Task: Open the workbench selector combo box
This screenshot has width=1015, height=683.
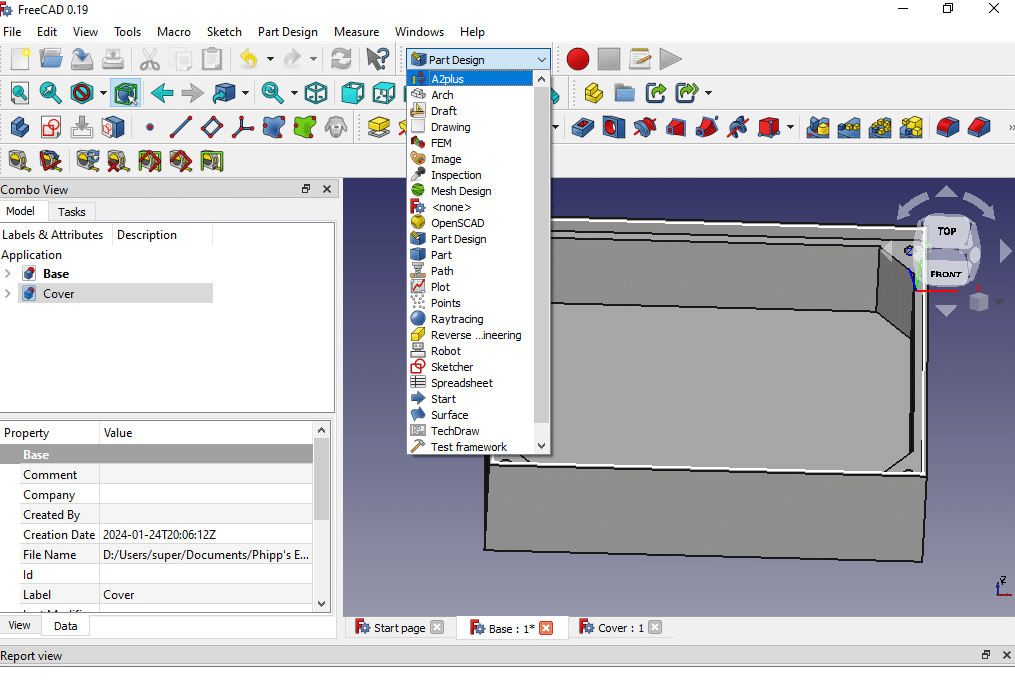Action: coord(478,60)
